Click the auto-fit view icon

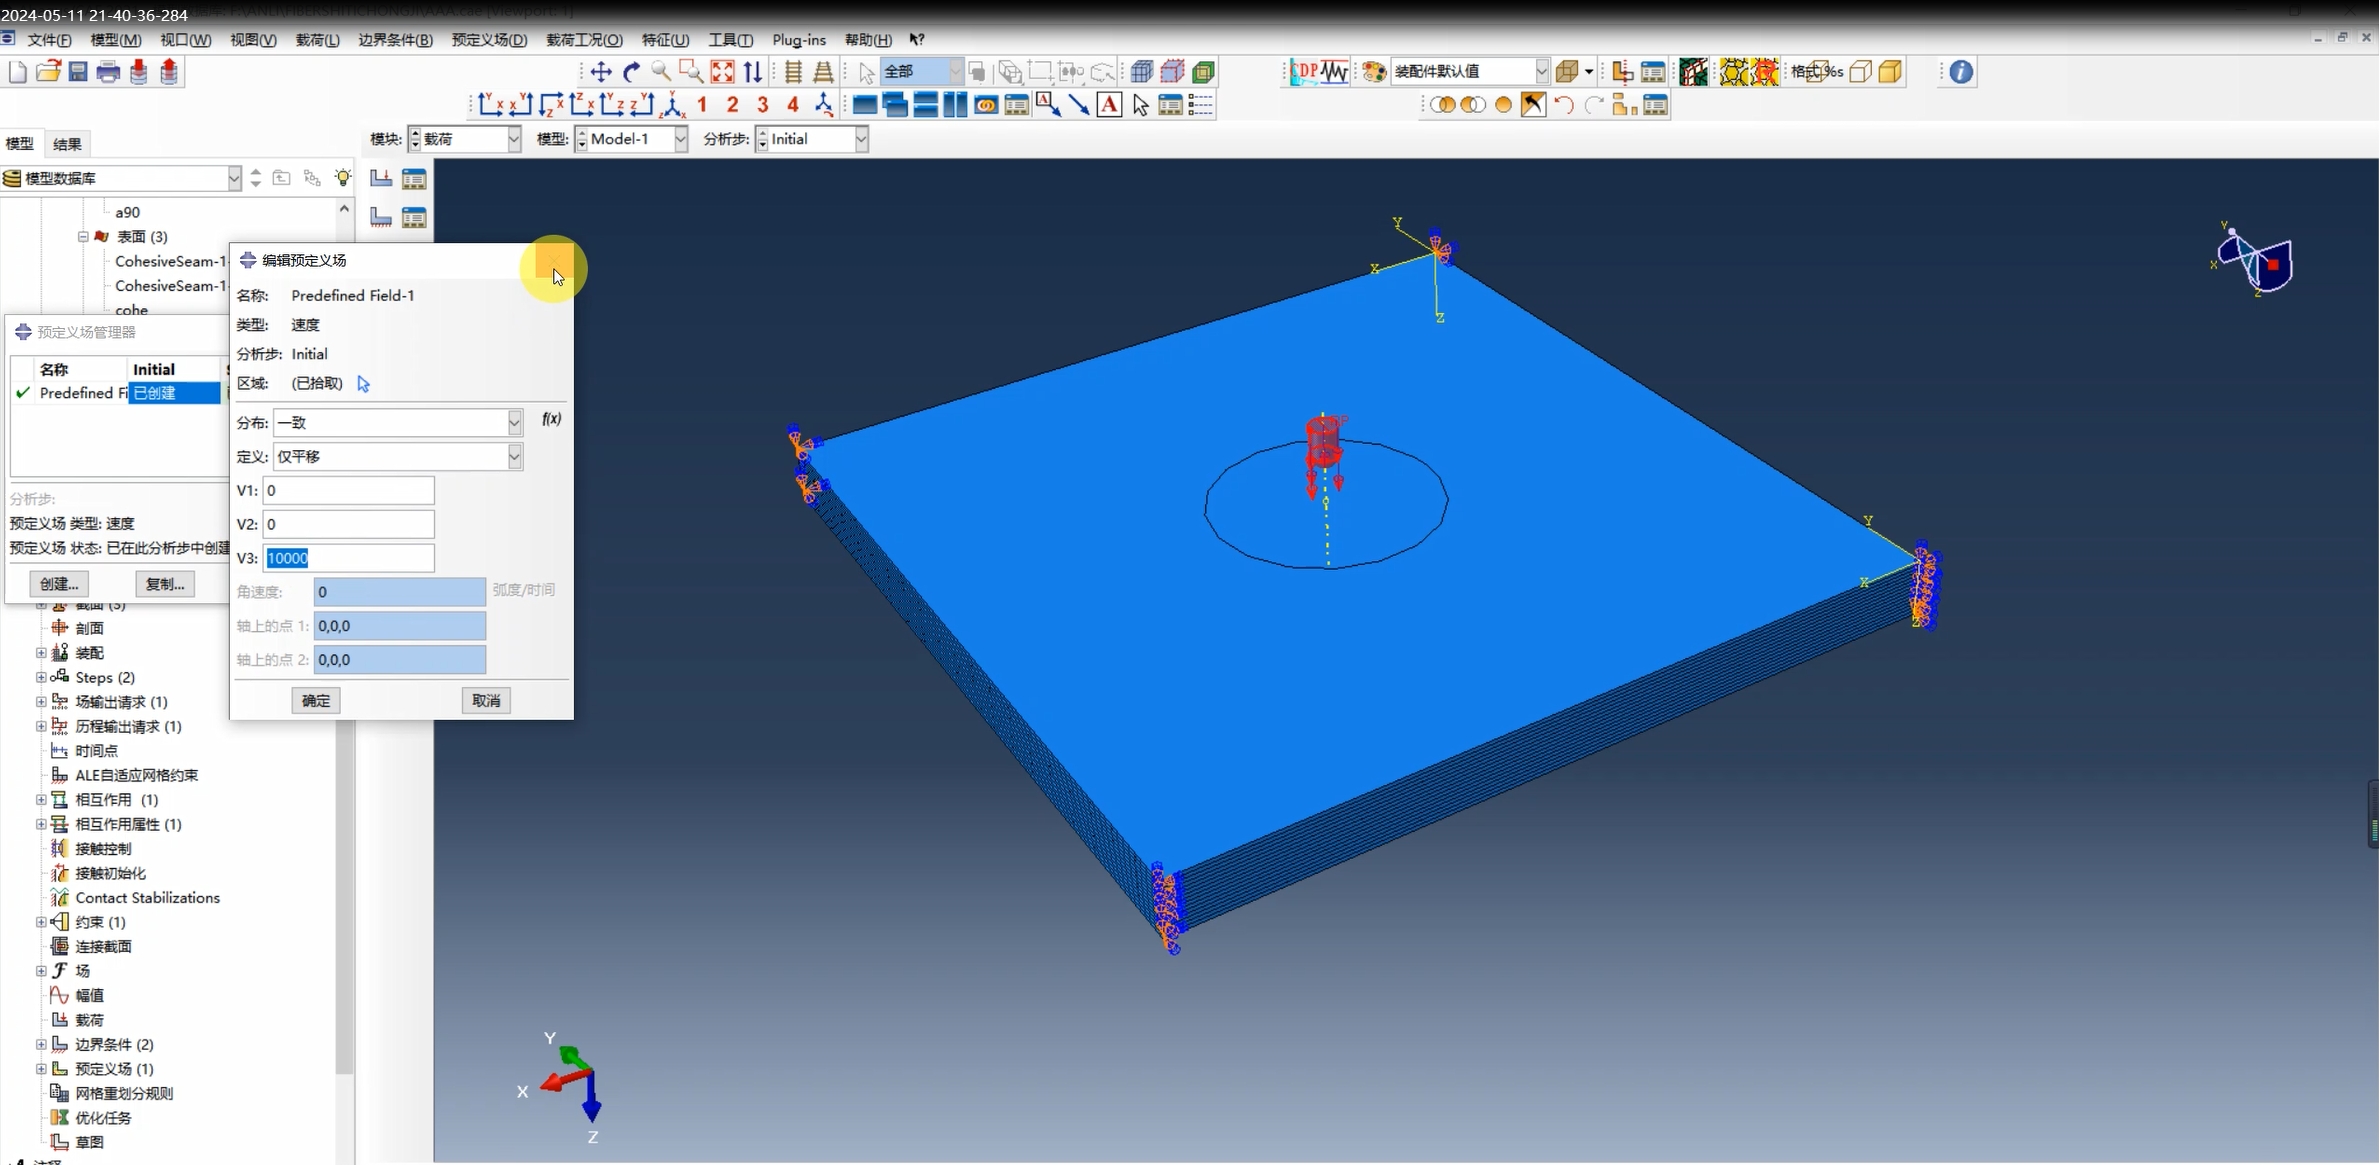tap(722, 72)
